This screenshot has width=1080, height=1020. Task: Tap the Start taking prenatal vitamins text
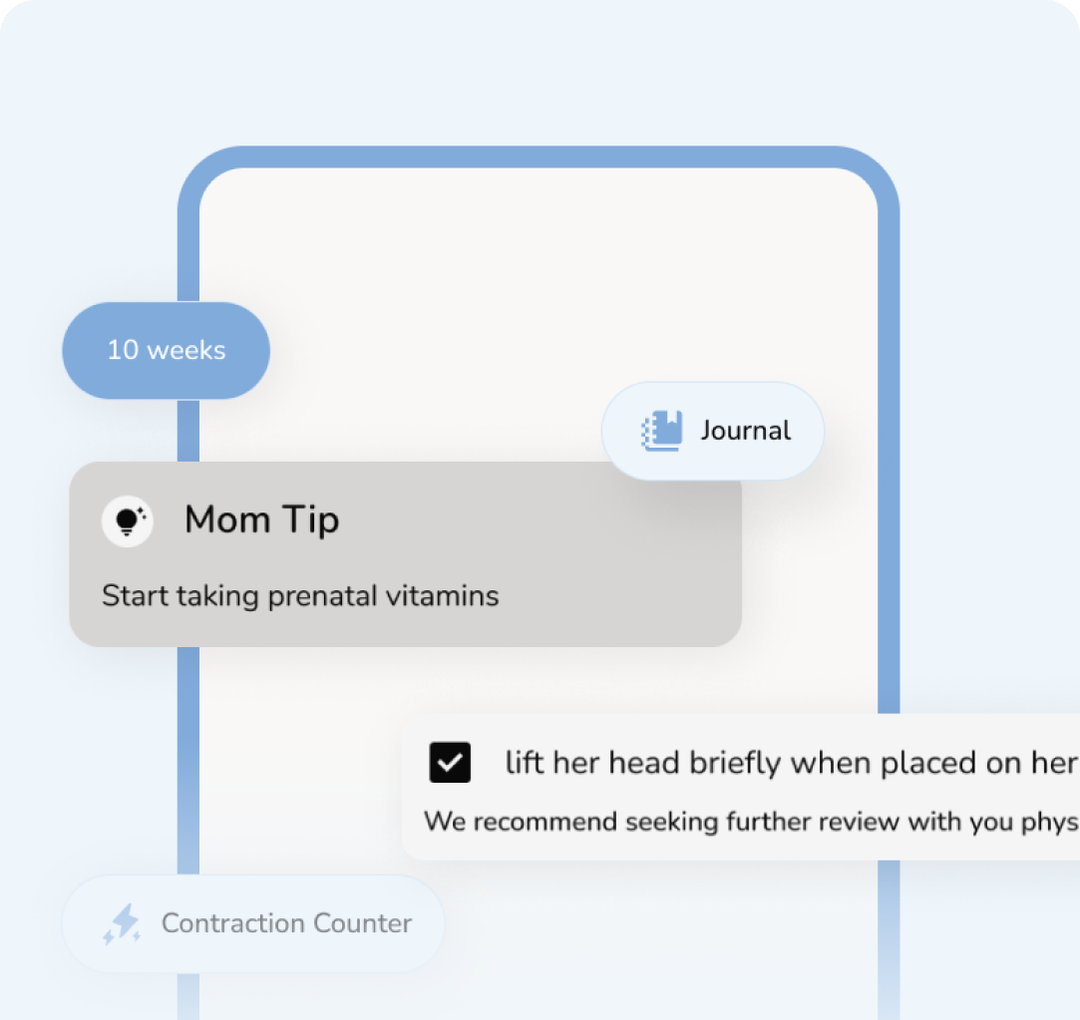click(300, 596)
